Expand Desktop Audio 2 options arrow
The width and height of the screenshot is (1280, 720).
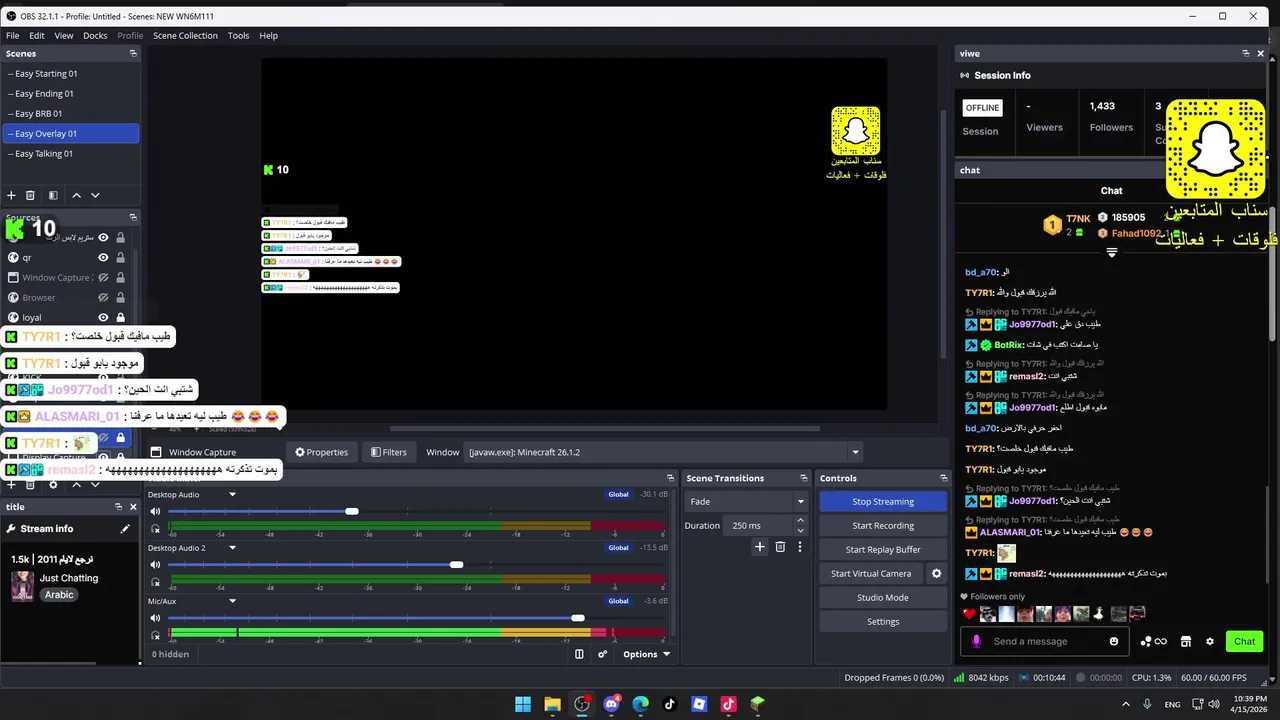[232, 548]
